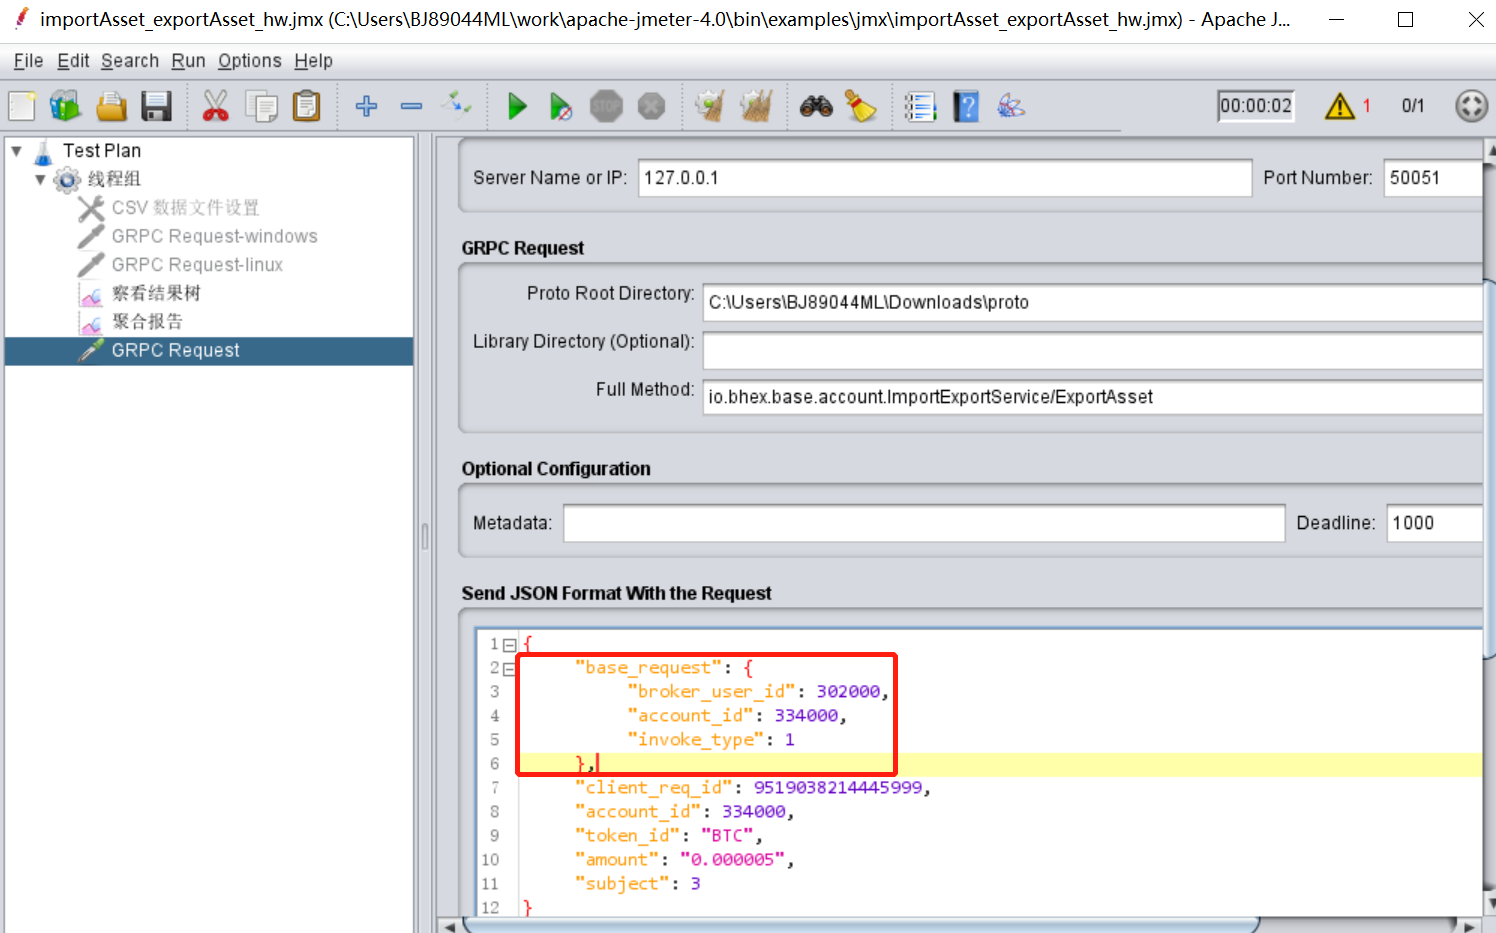Click the Reset search brush icon

click(861, 106)
